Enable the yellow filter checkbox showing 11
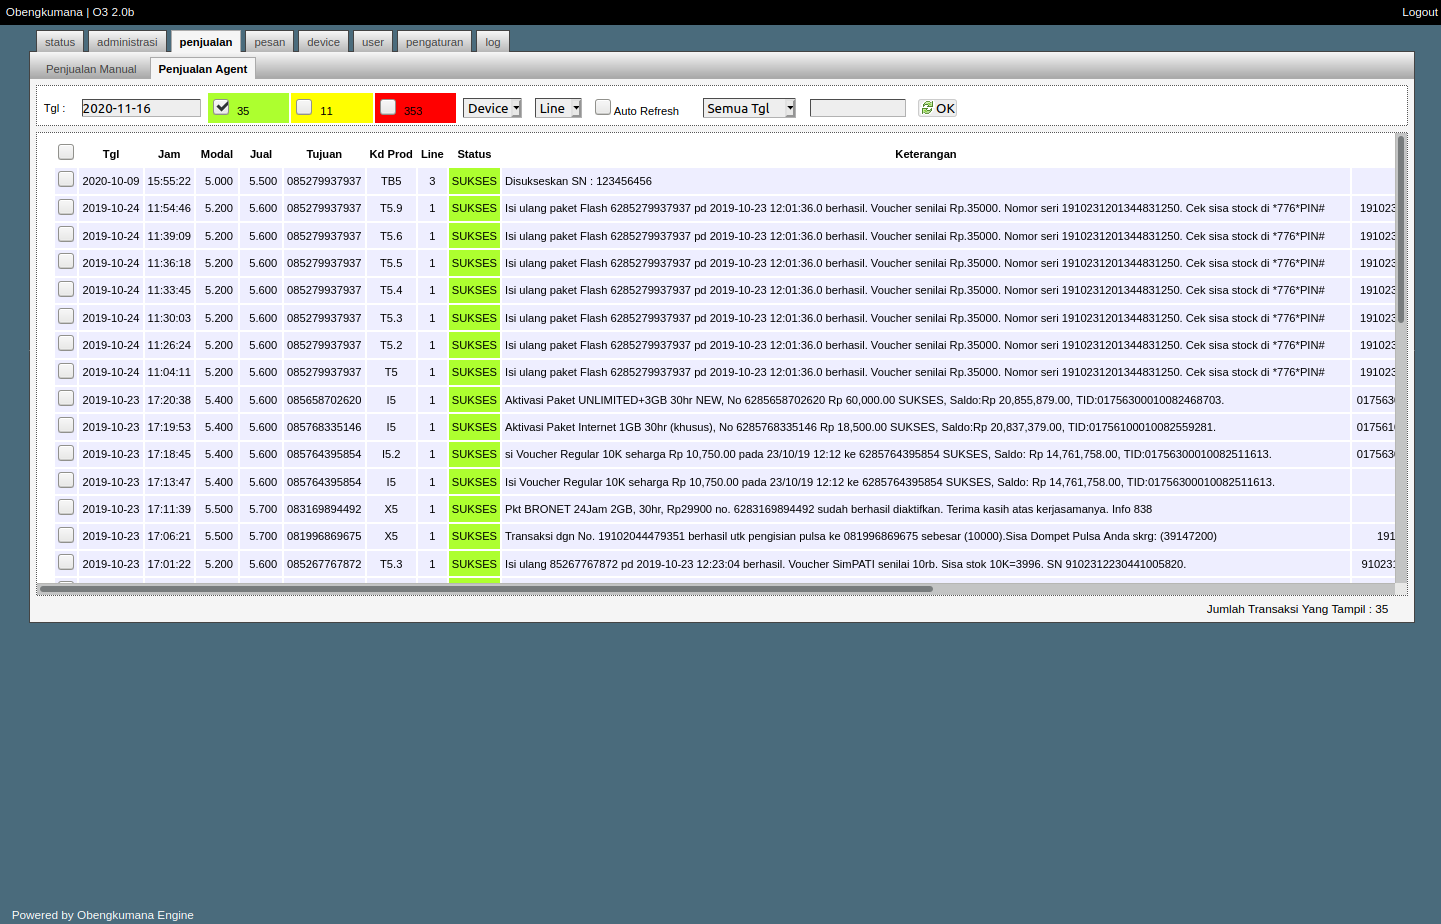Screen dimensions: 1441x924 point(304,107)
